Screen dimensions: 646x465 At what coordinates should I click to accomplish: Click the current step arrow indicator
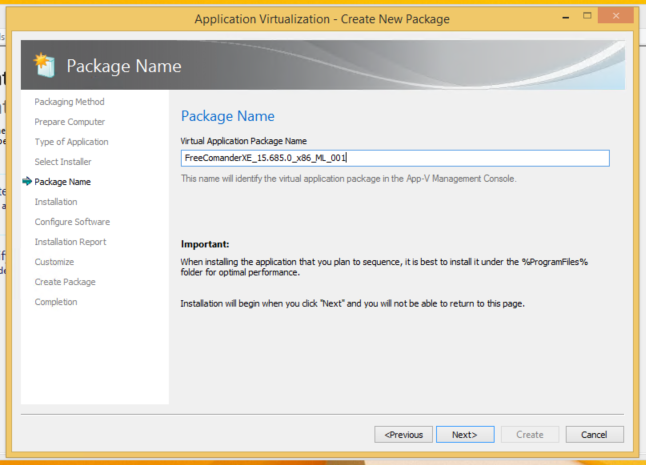[26, 182]
